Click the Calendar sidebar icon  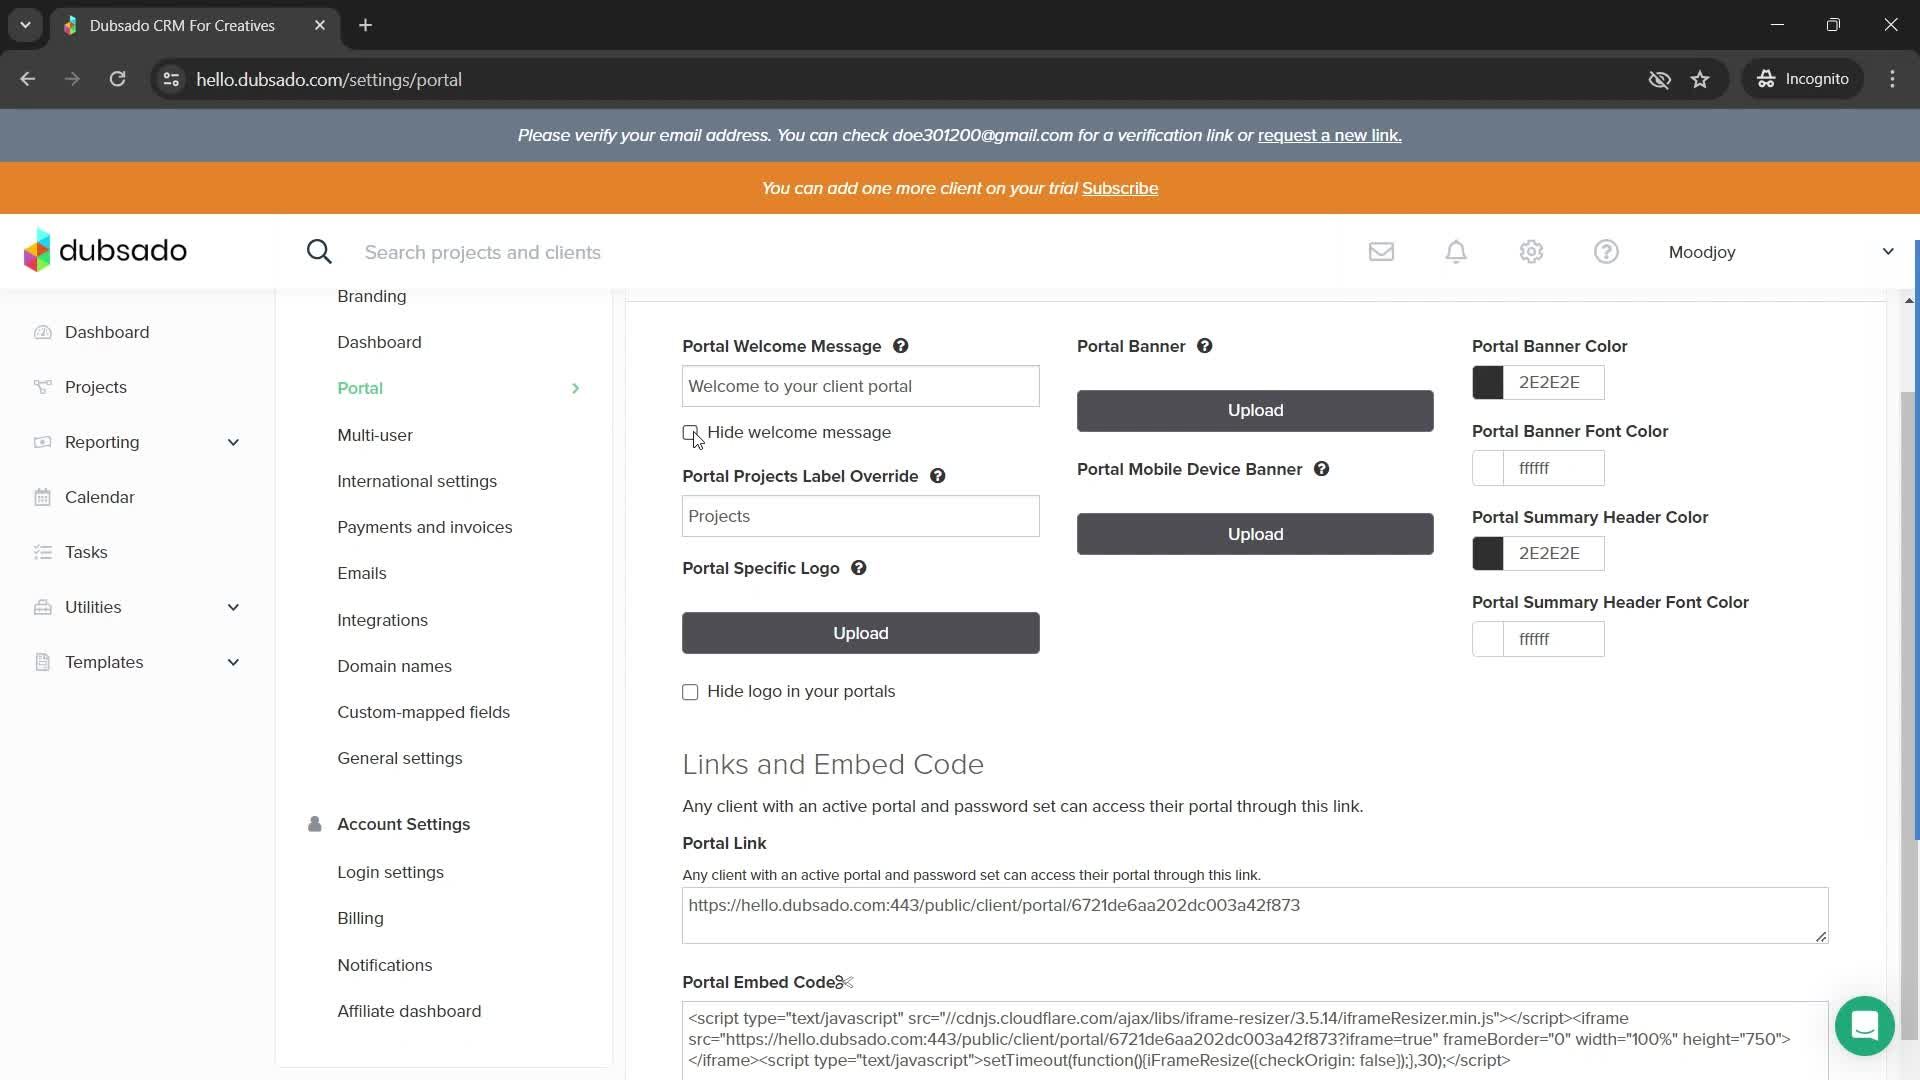tap(42, 497)
